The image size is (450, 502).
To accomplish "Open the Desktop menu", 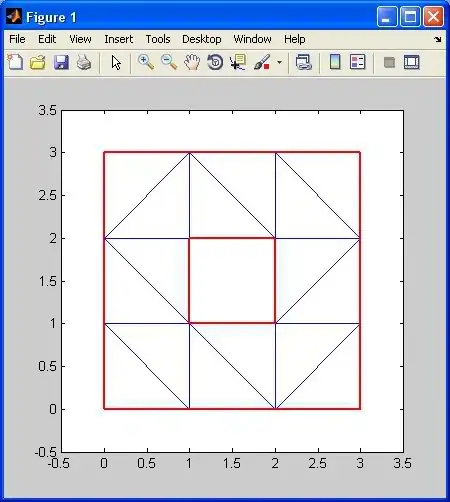I will coord(202,39).
